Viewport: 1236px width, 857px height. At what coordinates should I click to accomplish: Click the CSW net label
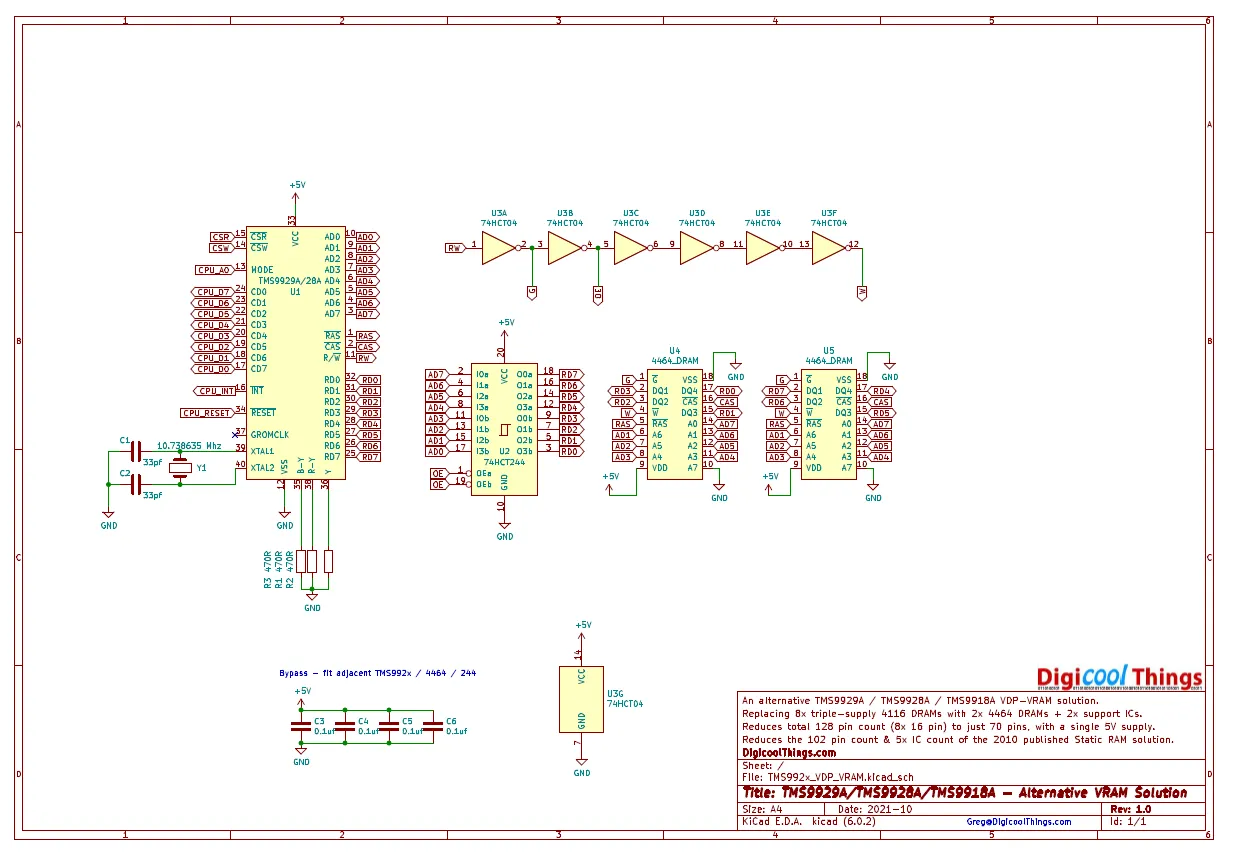pos(220,248)
